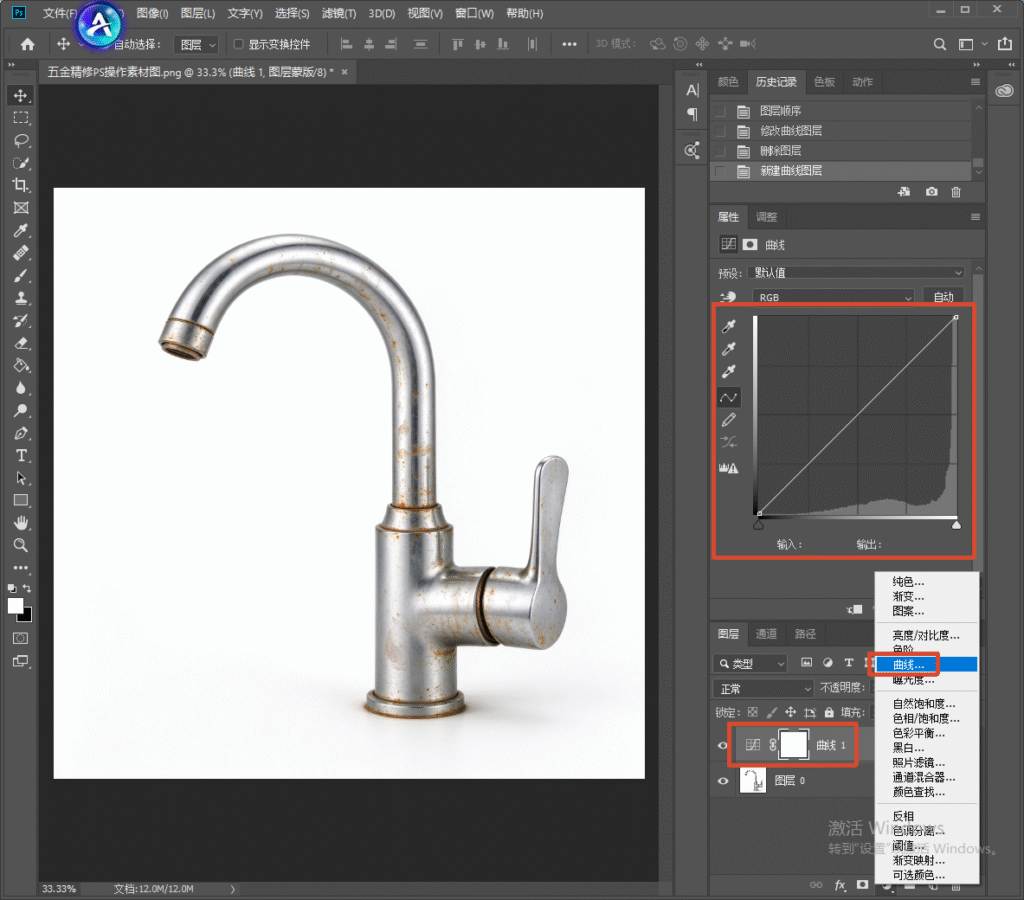Open the layer filter 类型 dropdown
The image size is (1024, 900).
(x=750, y=664)
